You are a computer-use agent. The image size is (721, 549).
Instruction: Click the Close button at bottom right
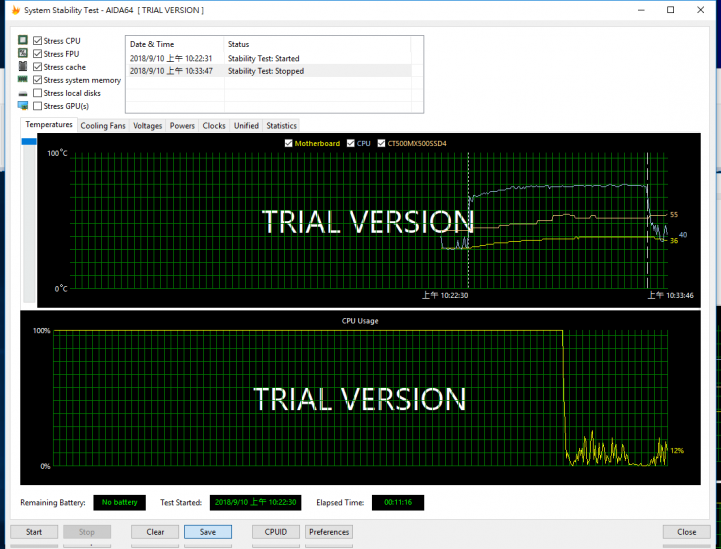(687, 532)
